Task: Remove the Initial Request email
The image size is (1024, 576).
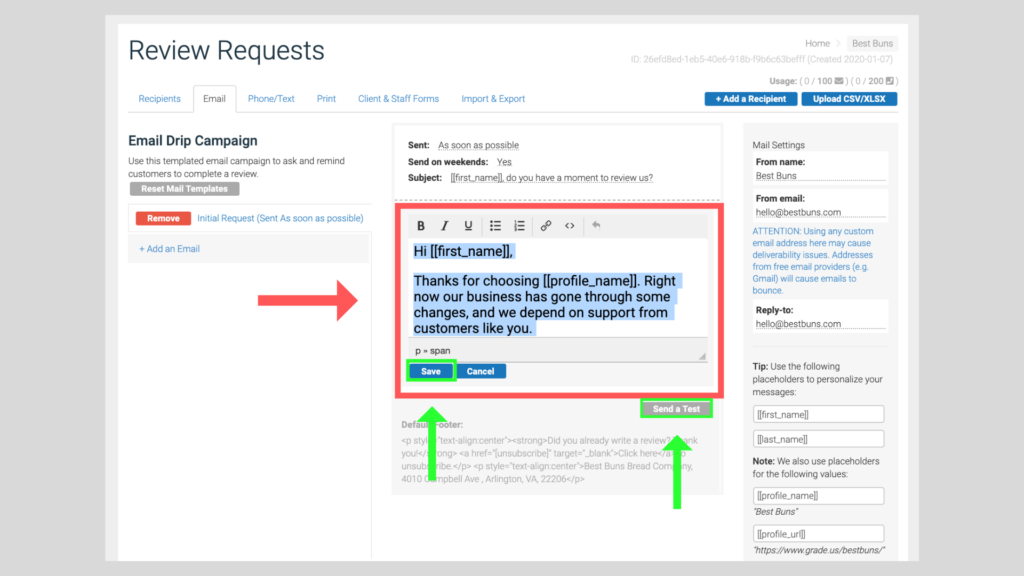Action: pos(163,218)
